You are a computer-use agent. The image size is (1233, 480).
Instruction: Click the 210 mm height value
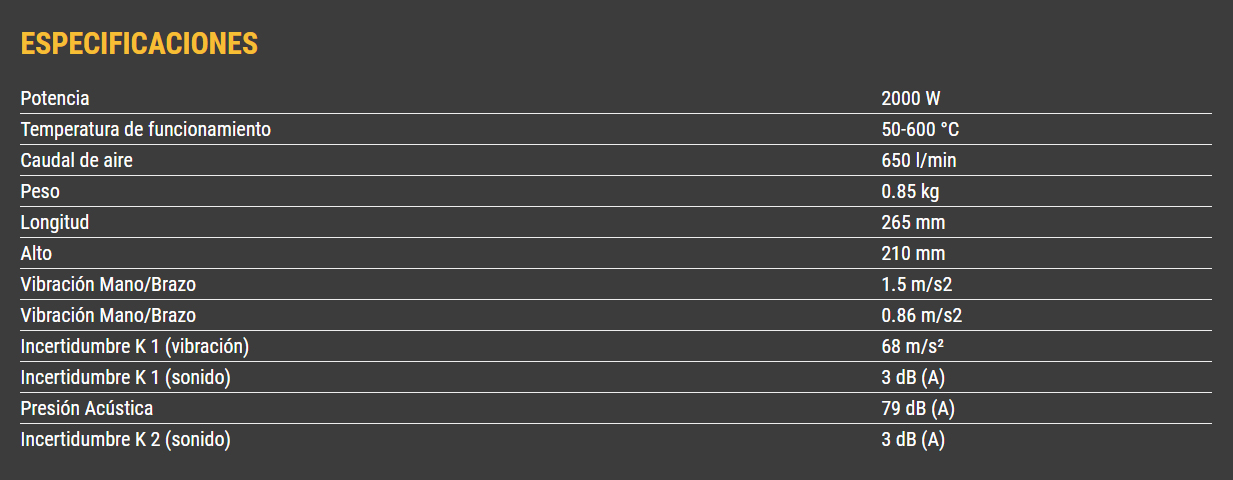[x=913, y=254]
